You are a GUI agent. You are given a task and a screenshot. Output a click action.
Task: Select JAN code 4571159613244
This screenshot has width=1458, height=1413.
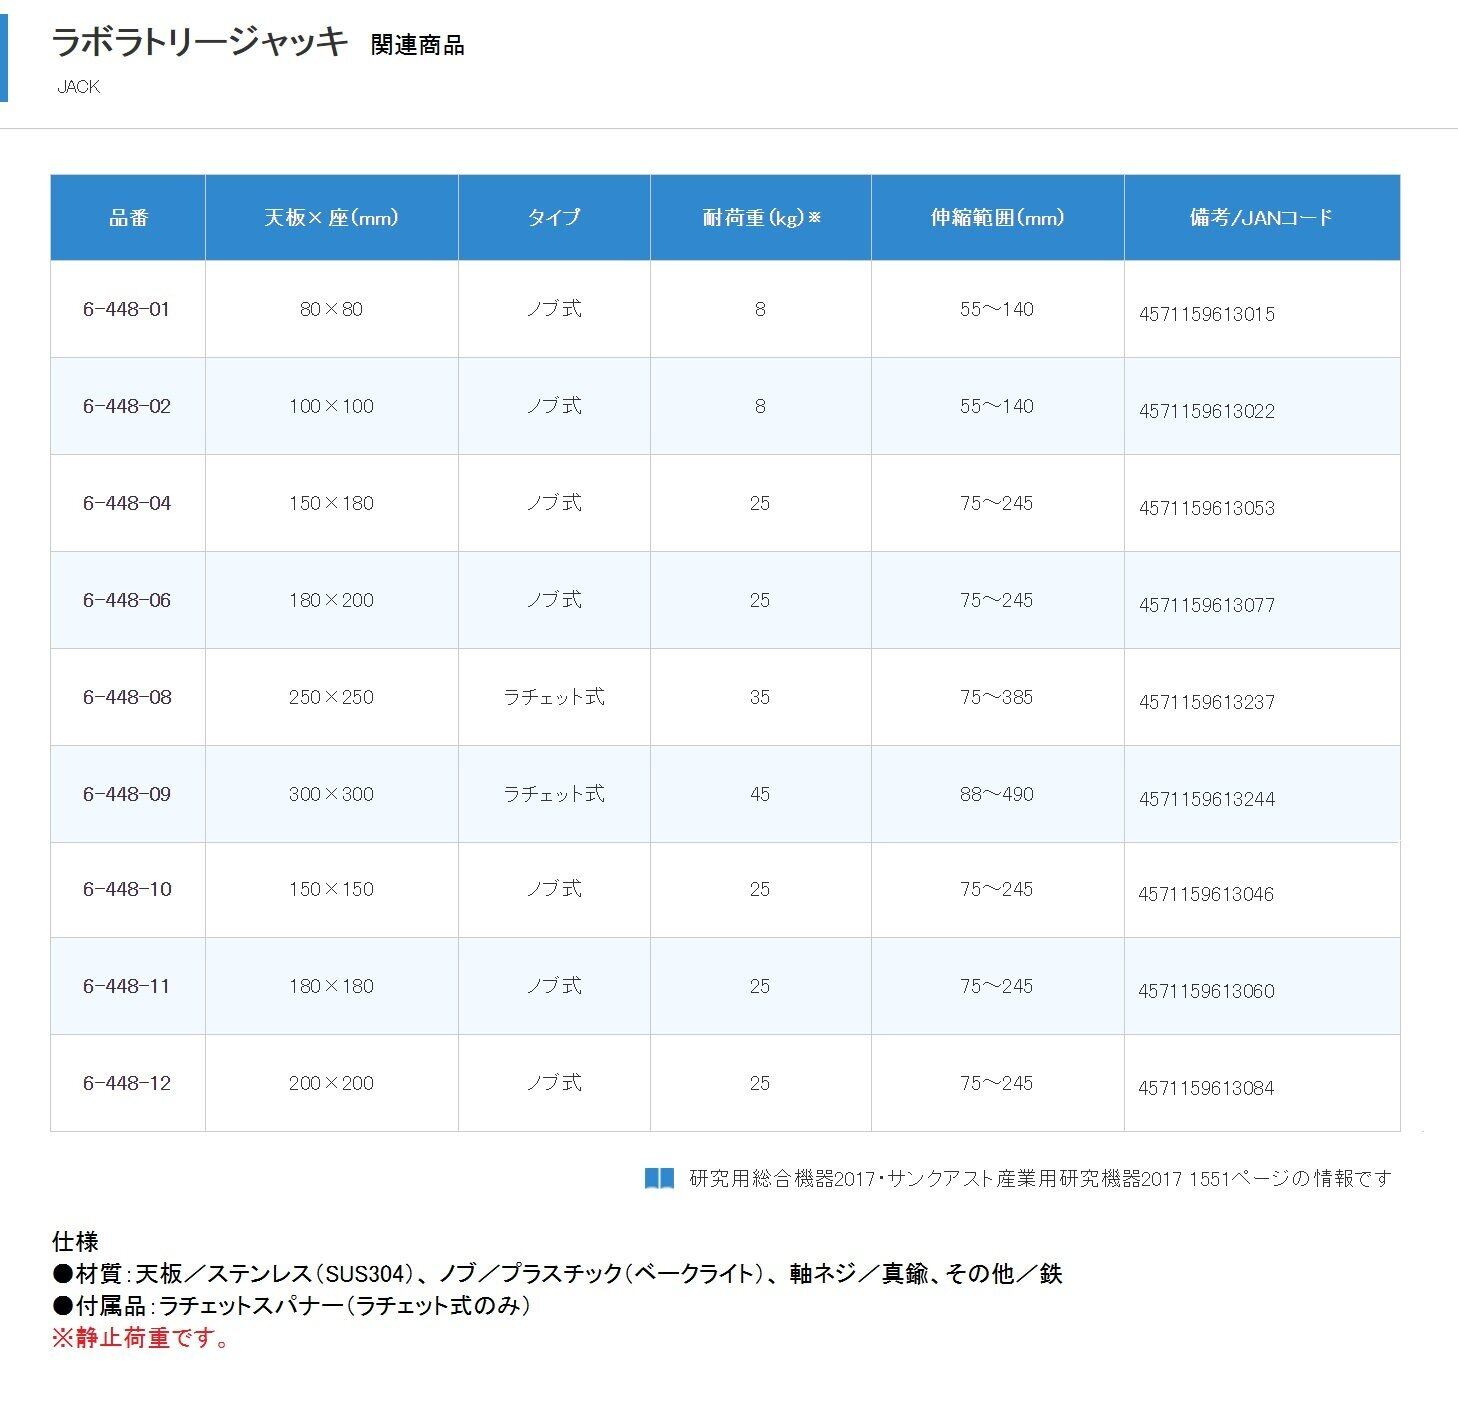click(1207, 800)
